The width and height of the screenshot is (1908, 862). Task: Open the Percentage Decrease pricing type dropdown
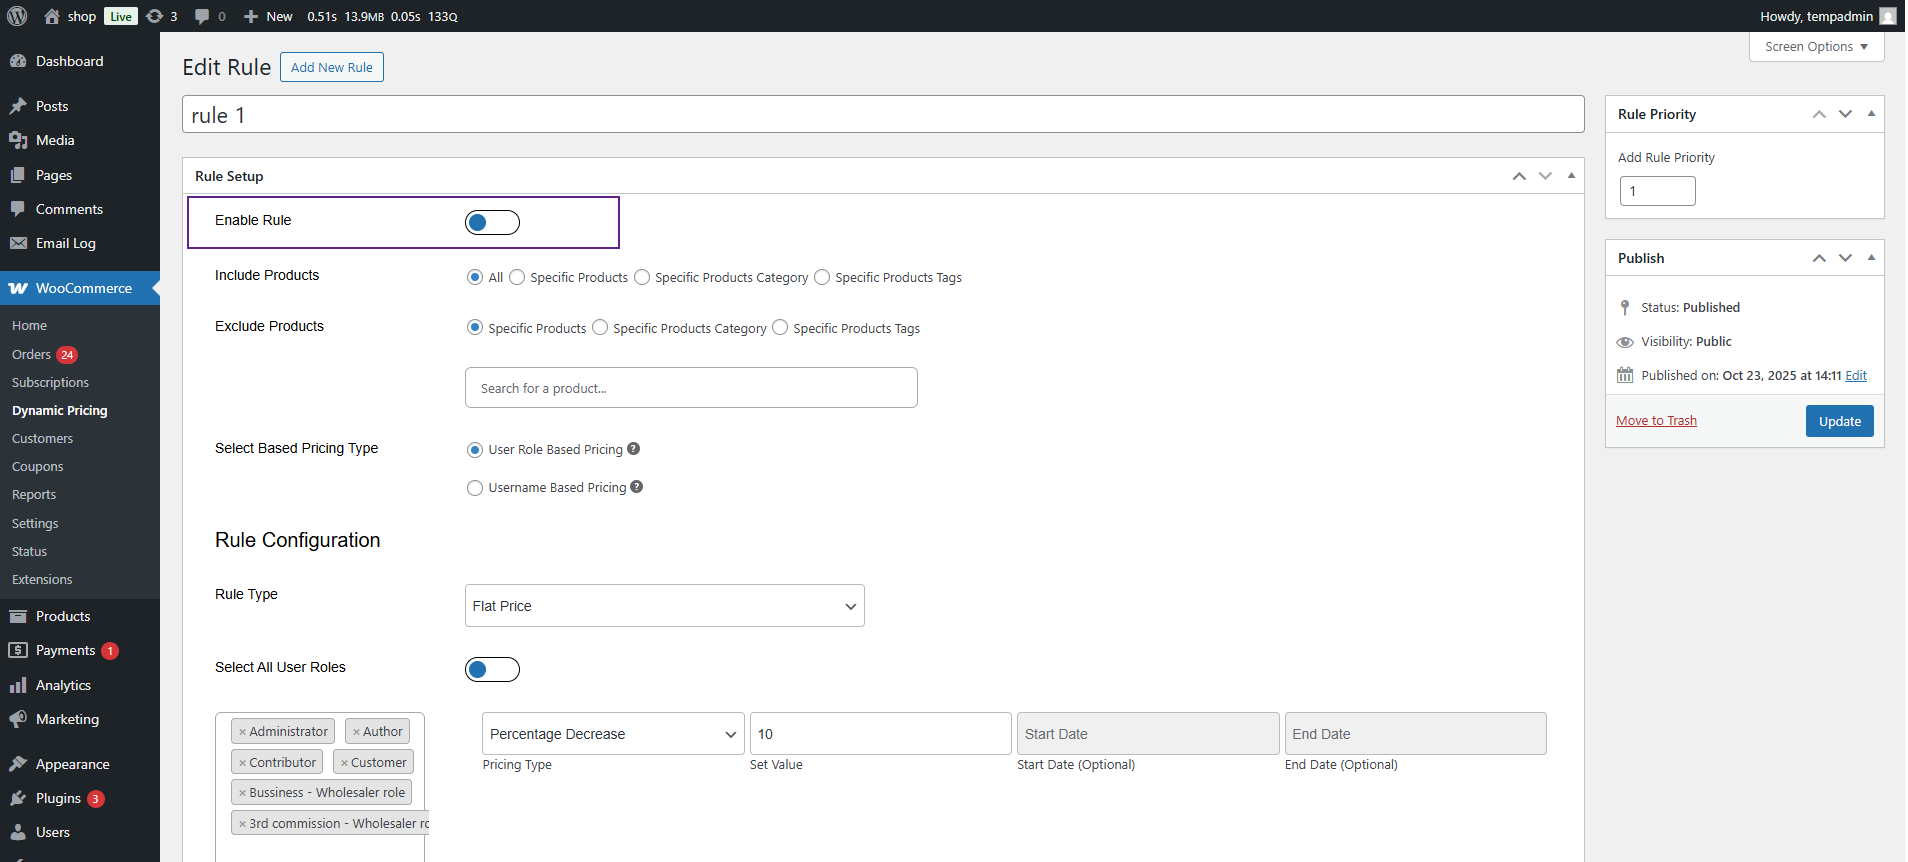click(612, 734)
